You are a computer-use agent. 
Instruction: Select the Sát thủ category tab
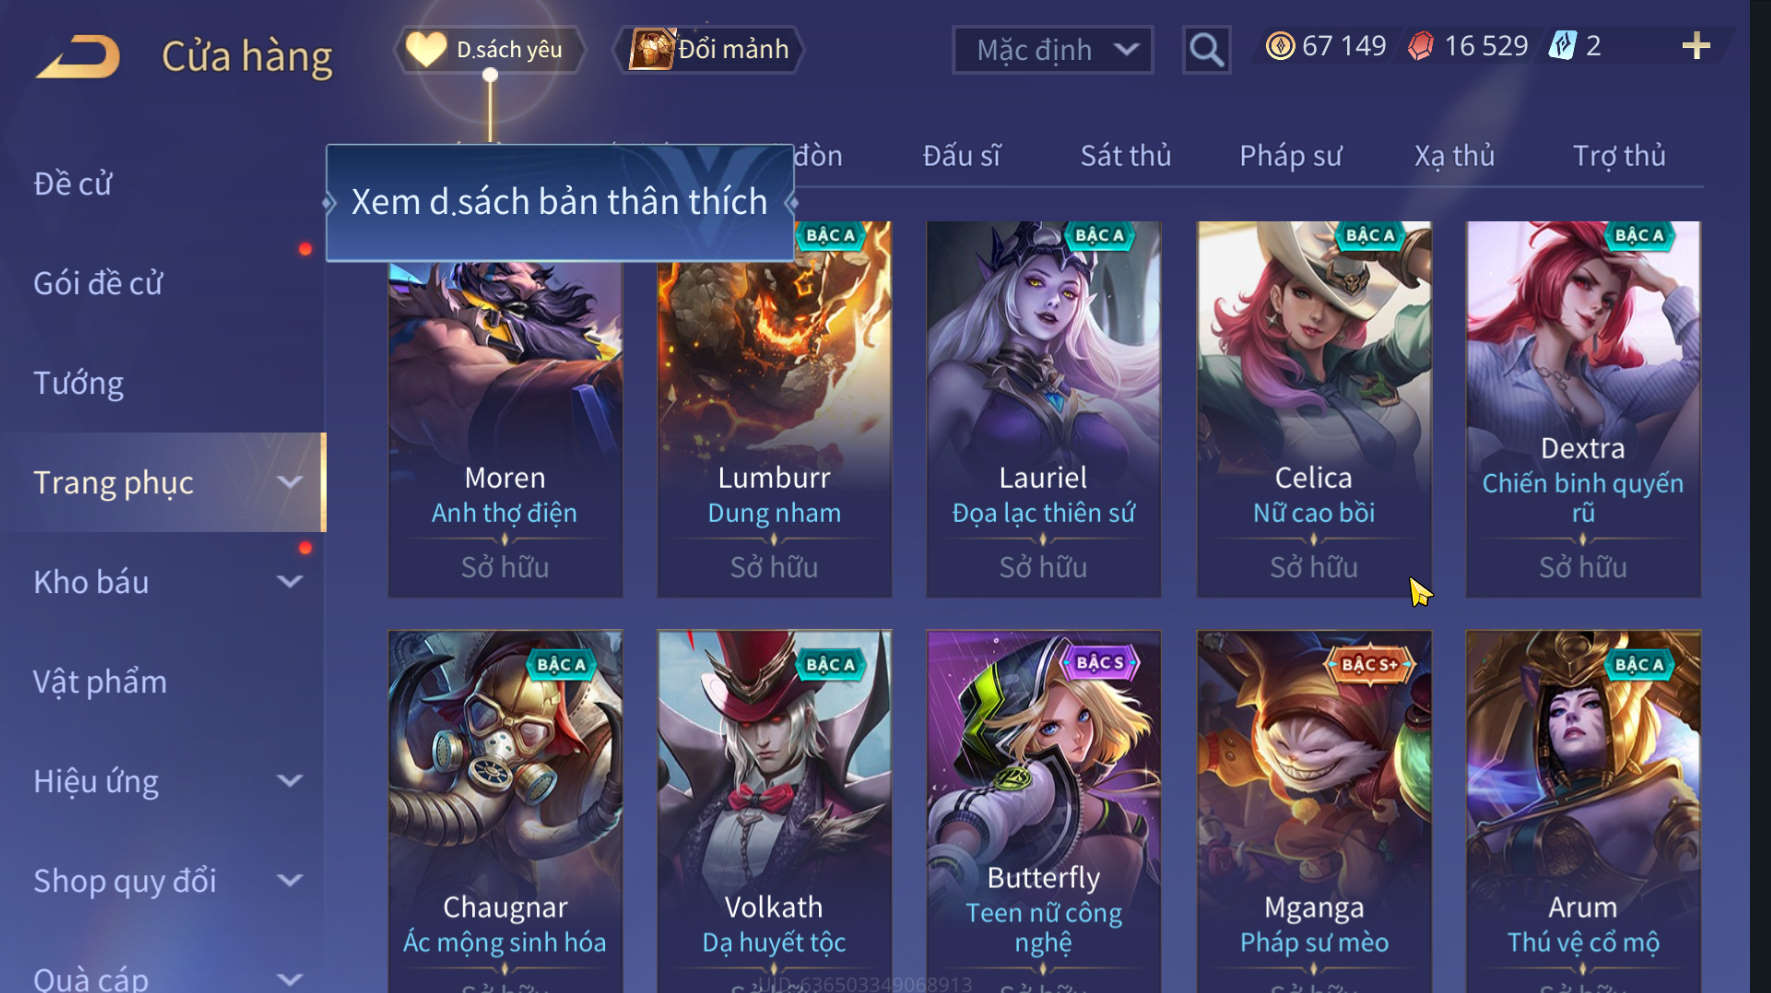[x=1125, y=155]
